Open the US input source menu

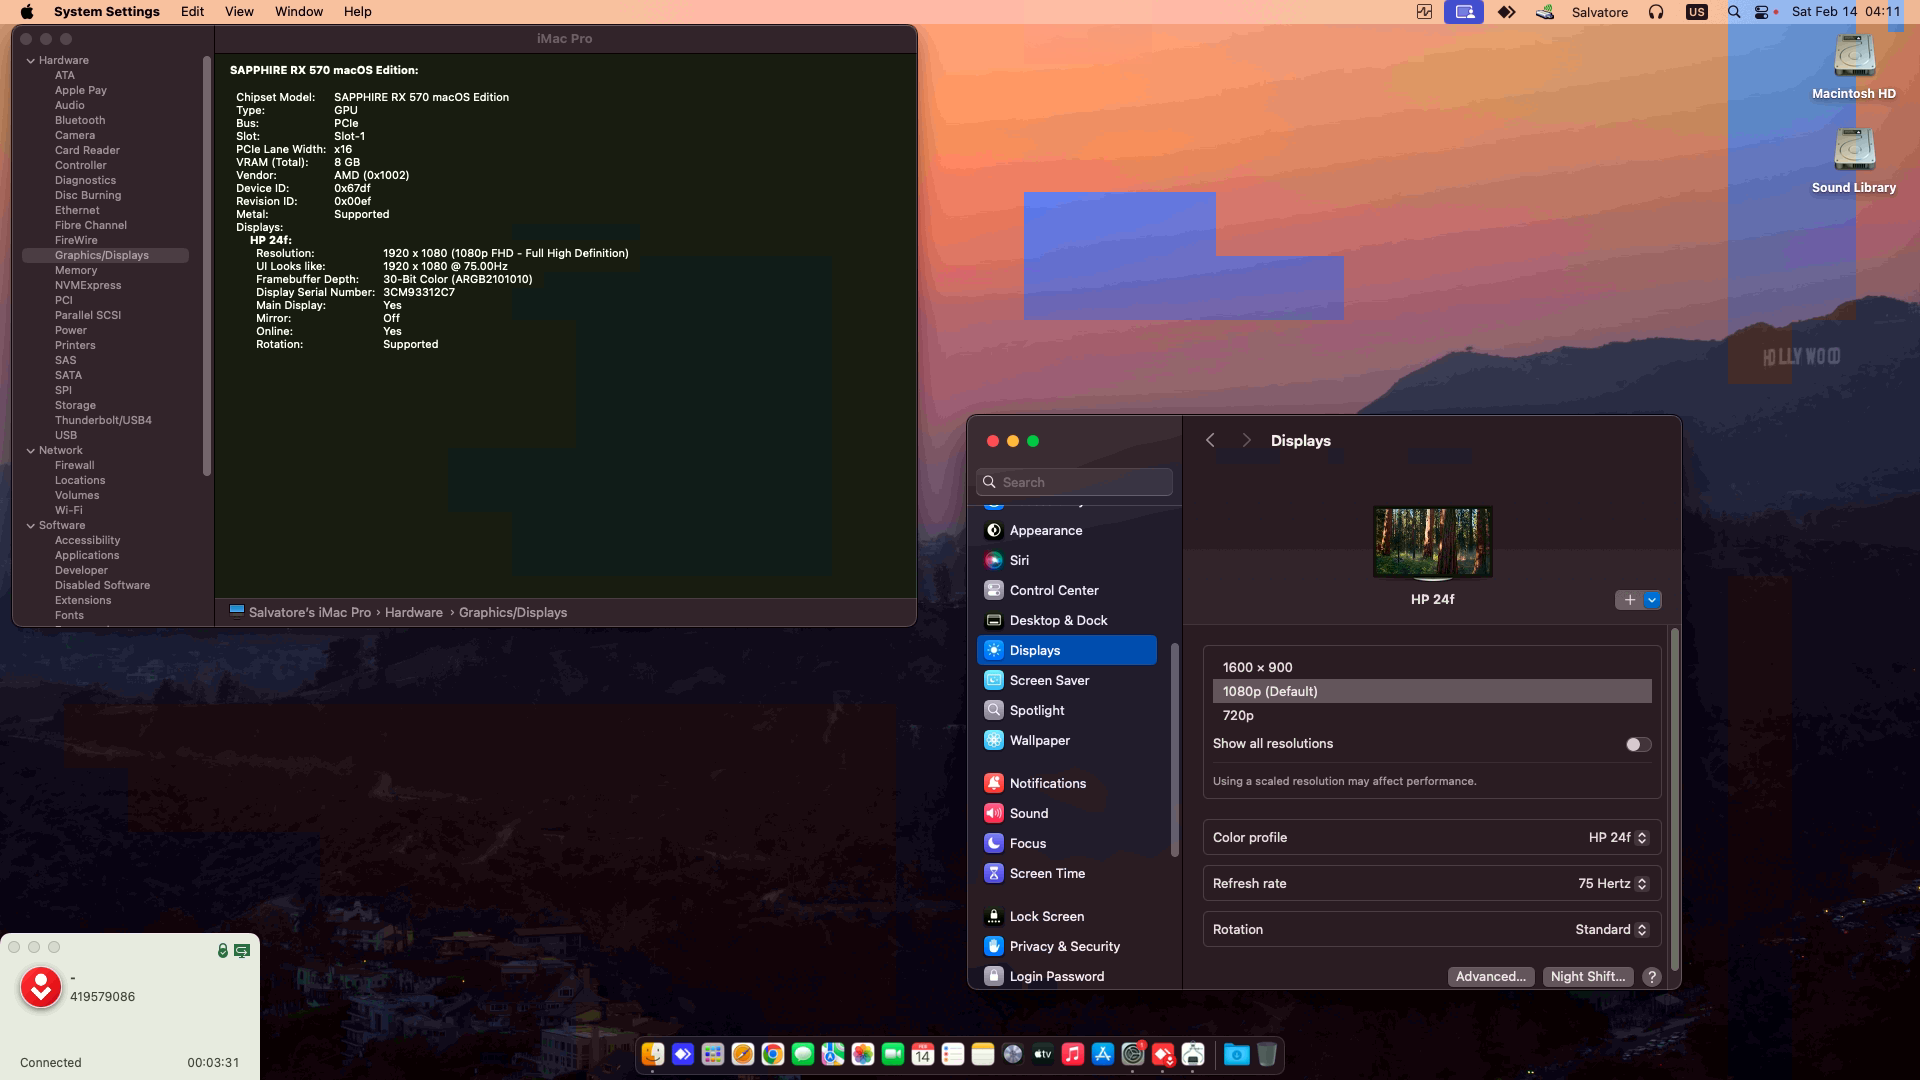1696,12
